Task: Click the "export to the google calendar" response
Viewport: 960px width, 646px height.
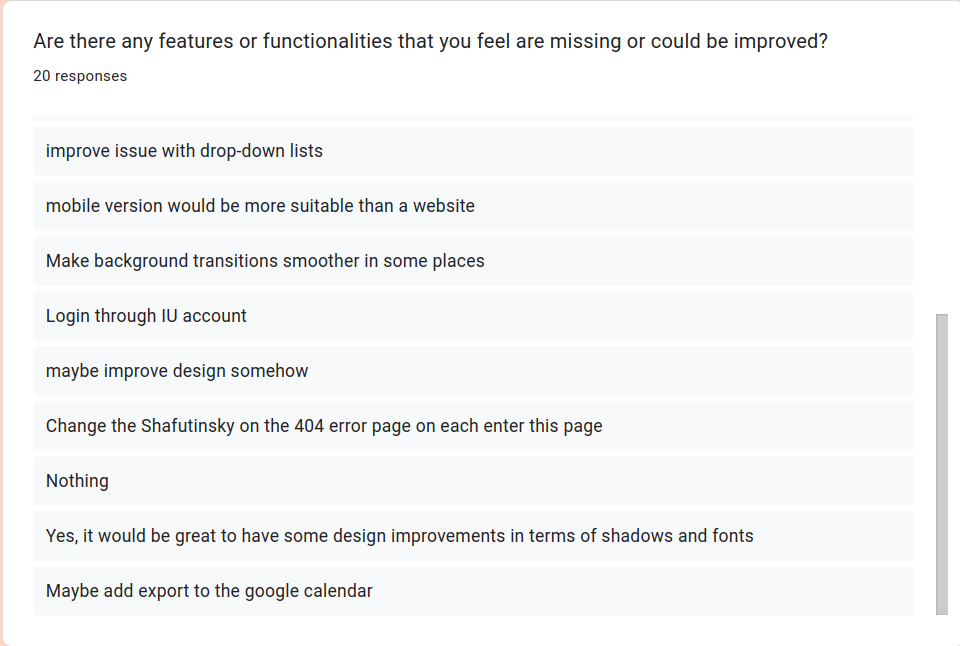Action: point(209,591)
